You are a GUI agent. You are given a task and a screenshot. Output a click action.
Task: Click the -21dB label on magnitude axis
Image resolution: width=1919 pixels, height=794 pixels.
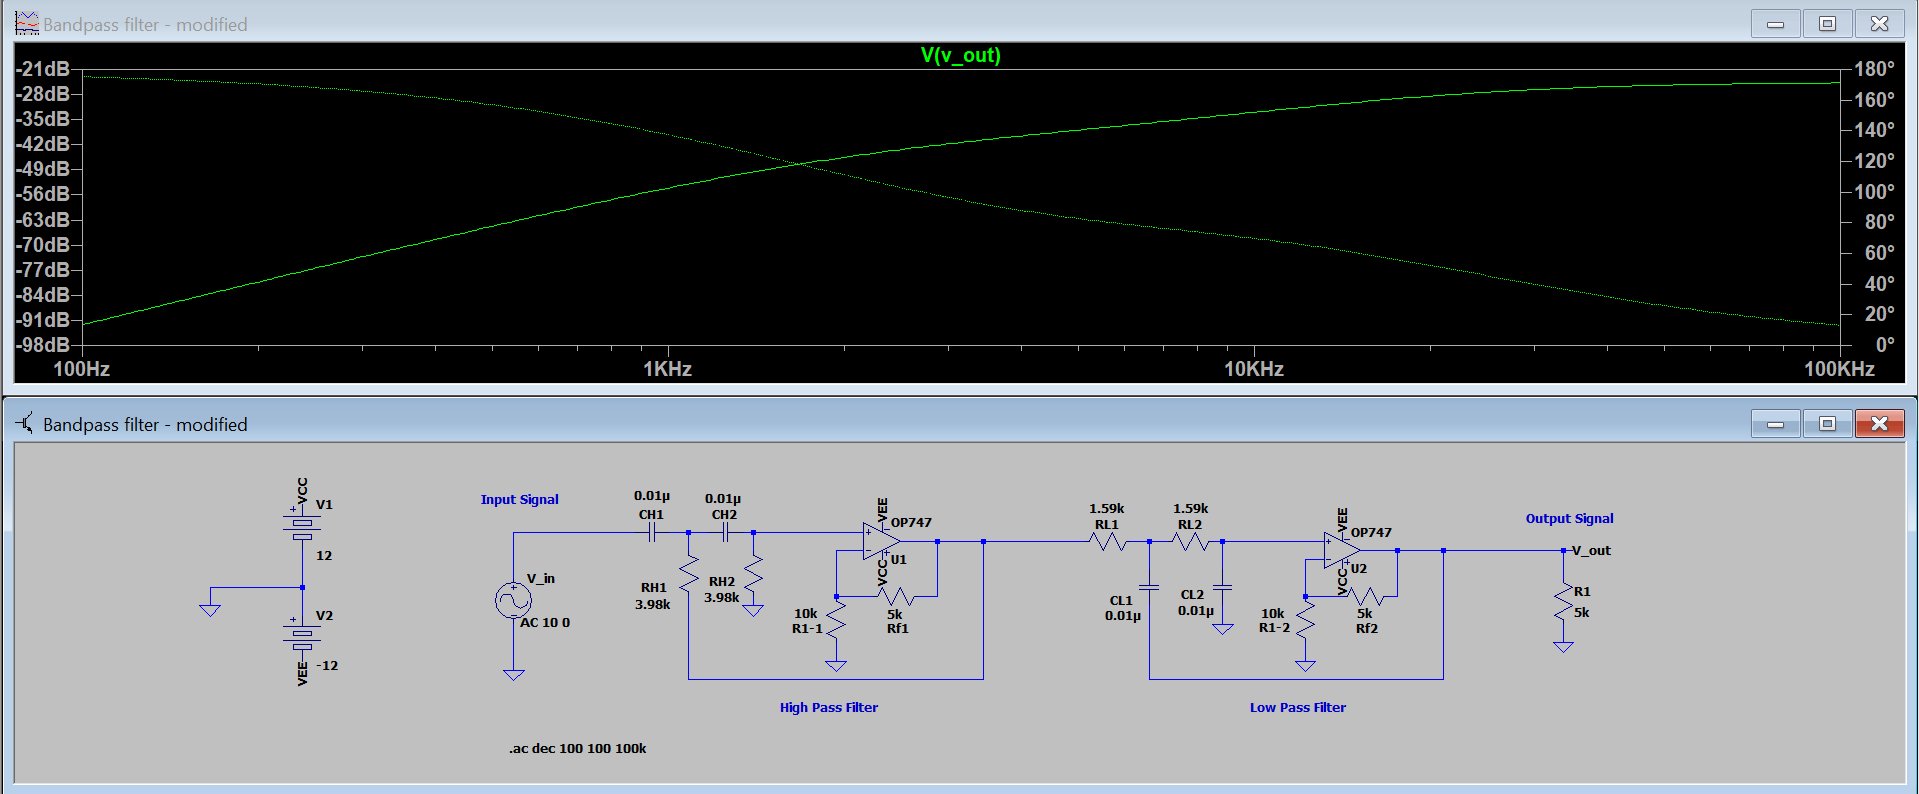(x=43, y=69)
